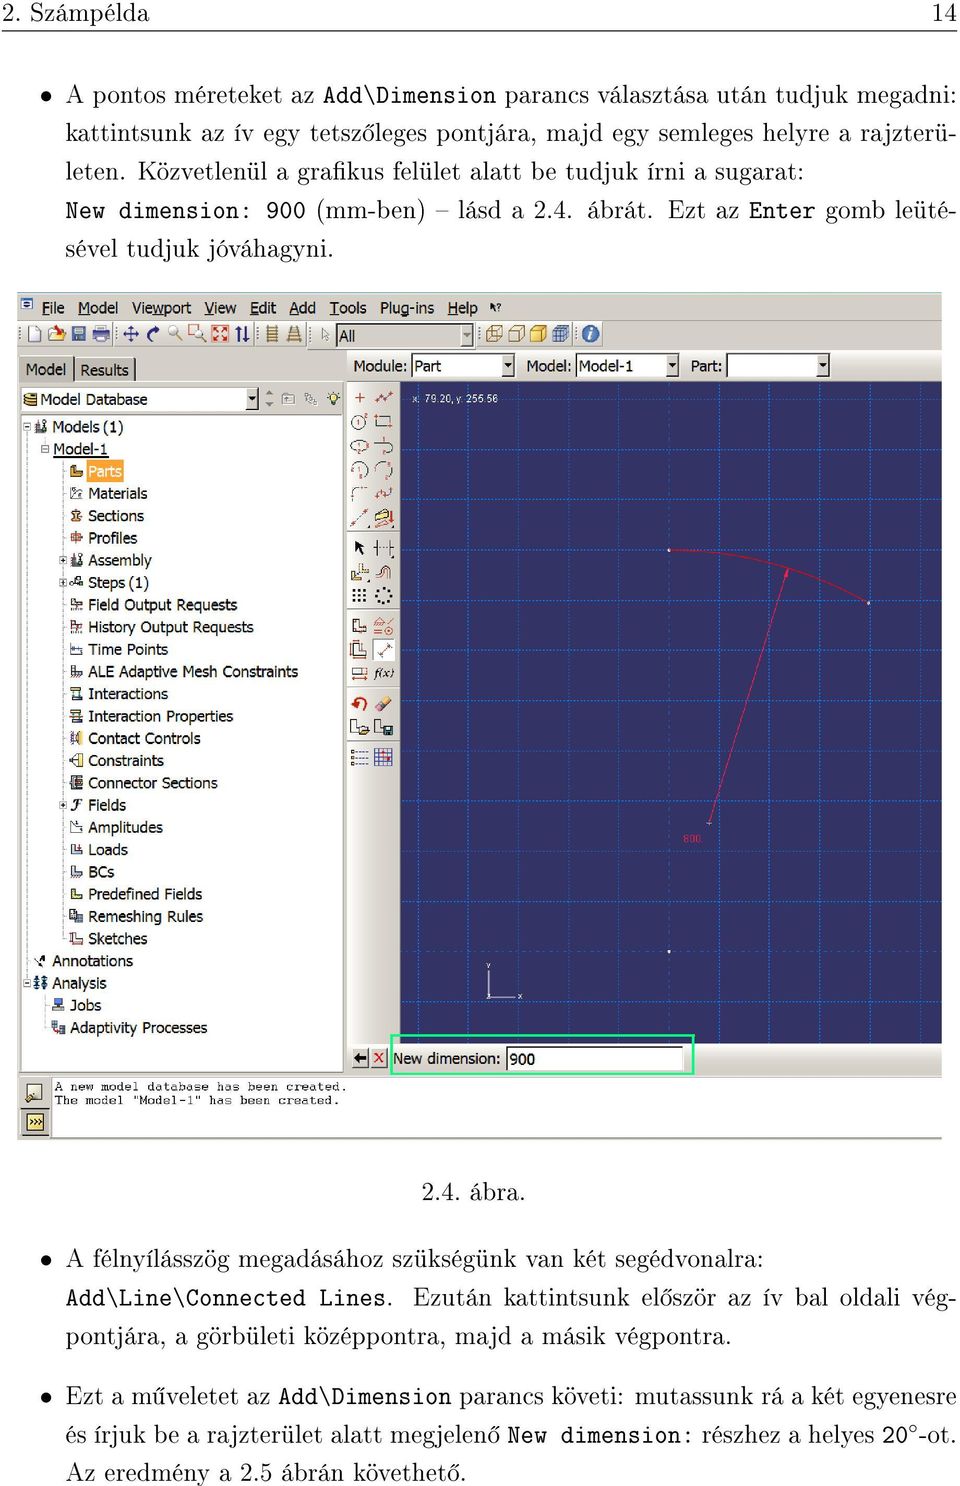Click the context help arrow-question icon
The image size is (960, 1486).
pos(496,308)
